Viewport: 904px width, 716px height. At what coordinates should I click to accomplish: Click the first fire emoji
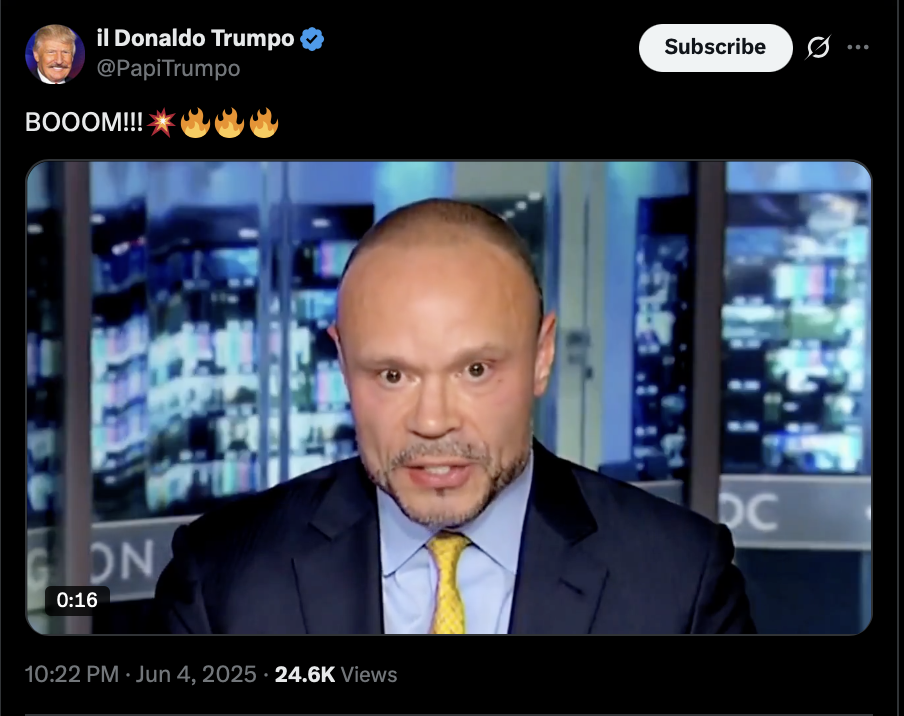point(195,122)
